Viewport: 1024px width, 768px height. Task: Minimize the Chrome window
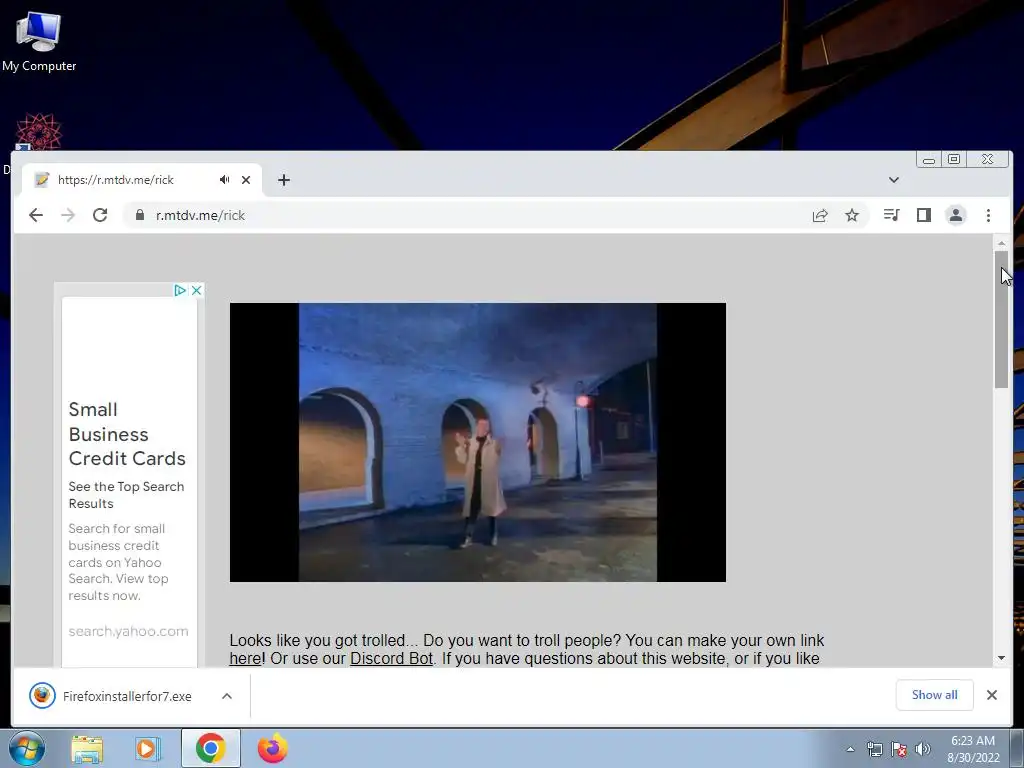click(929, 159)
